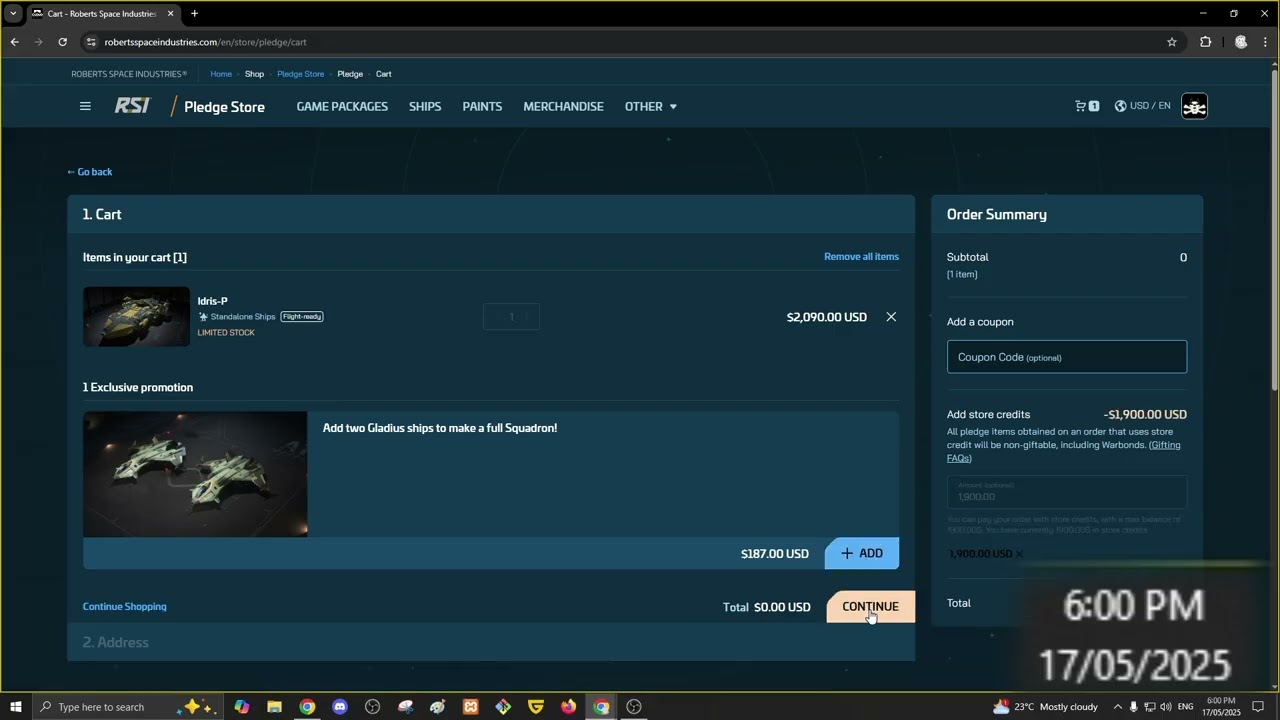Open the hamburger menu next to RSI logo
Viewport: 1280px width, 720px height.
point(85,106)
